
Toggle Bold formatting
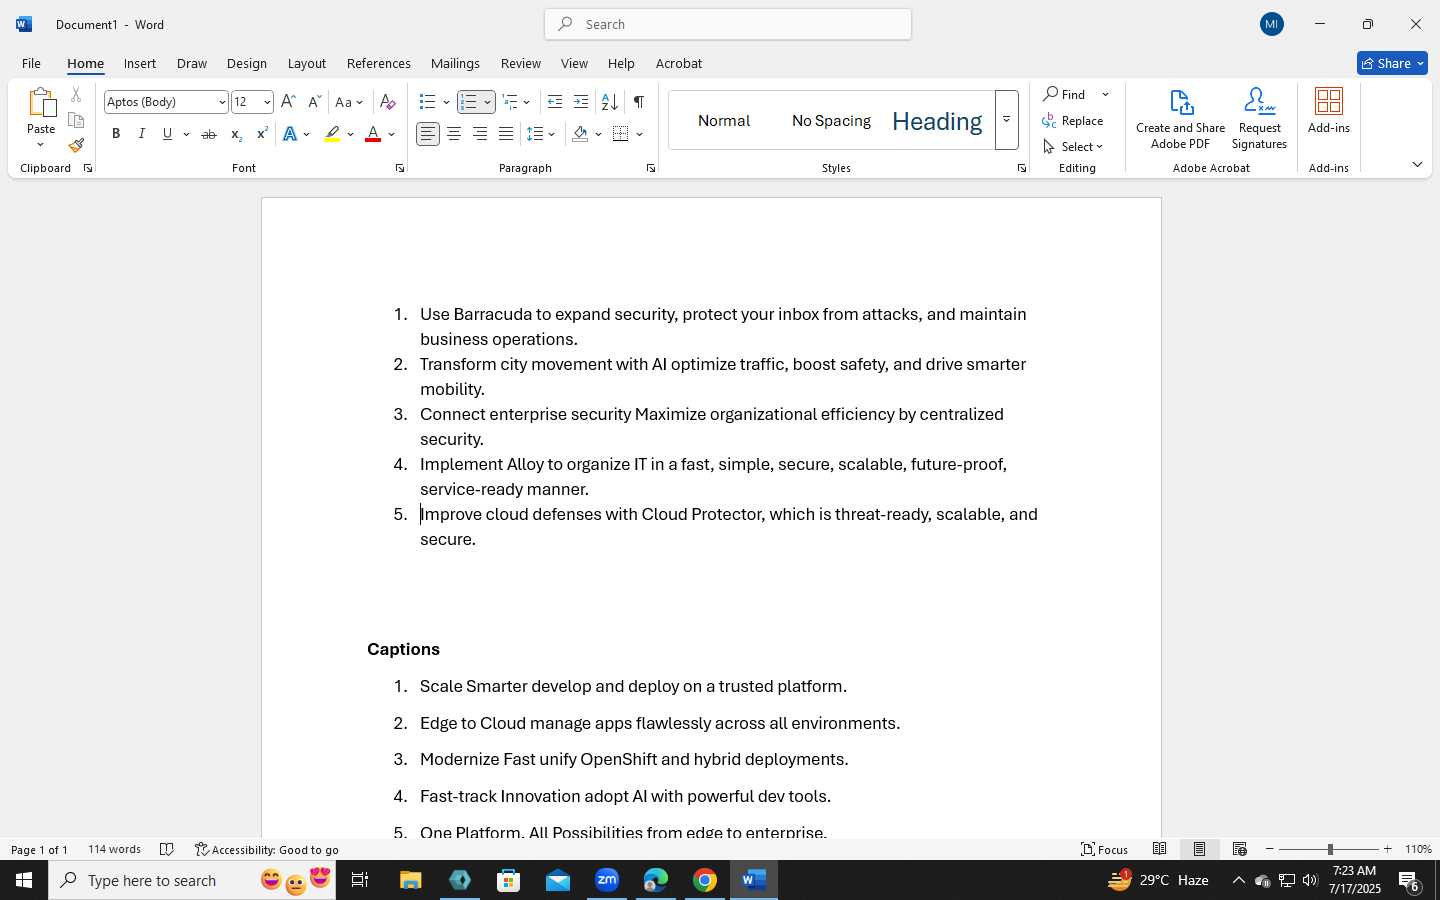[116, 134]
